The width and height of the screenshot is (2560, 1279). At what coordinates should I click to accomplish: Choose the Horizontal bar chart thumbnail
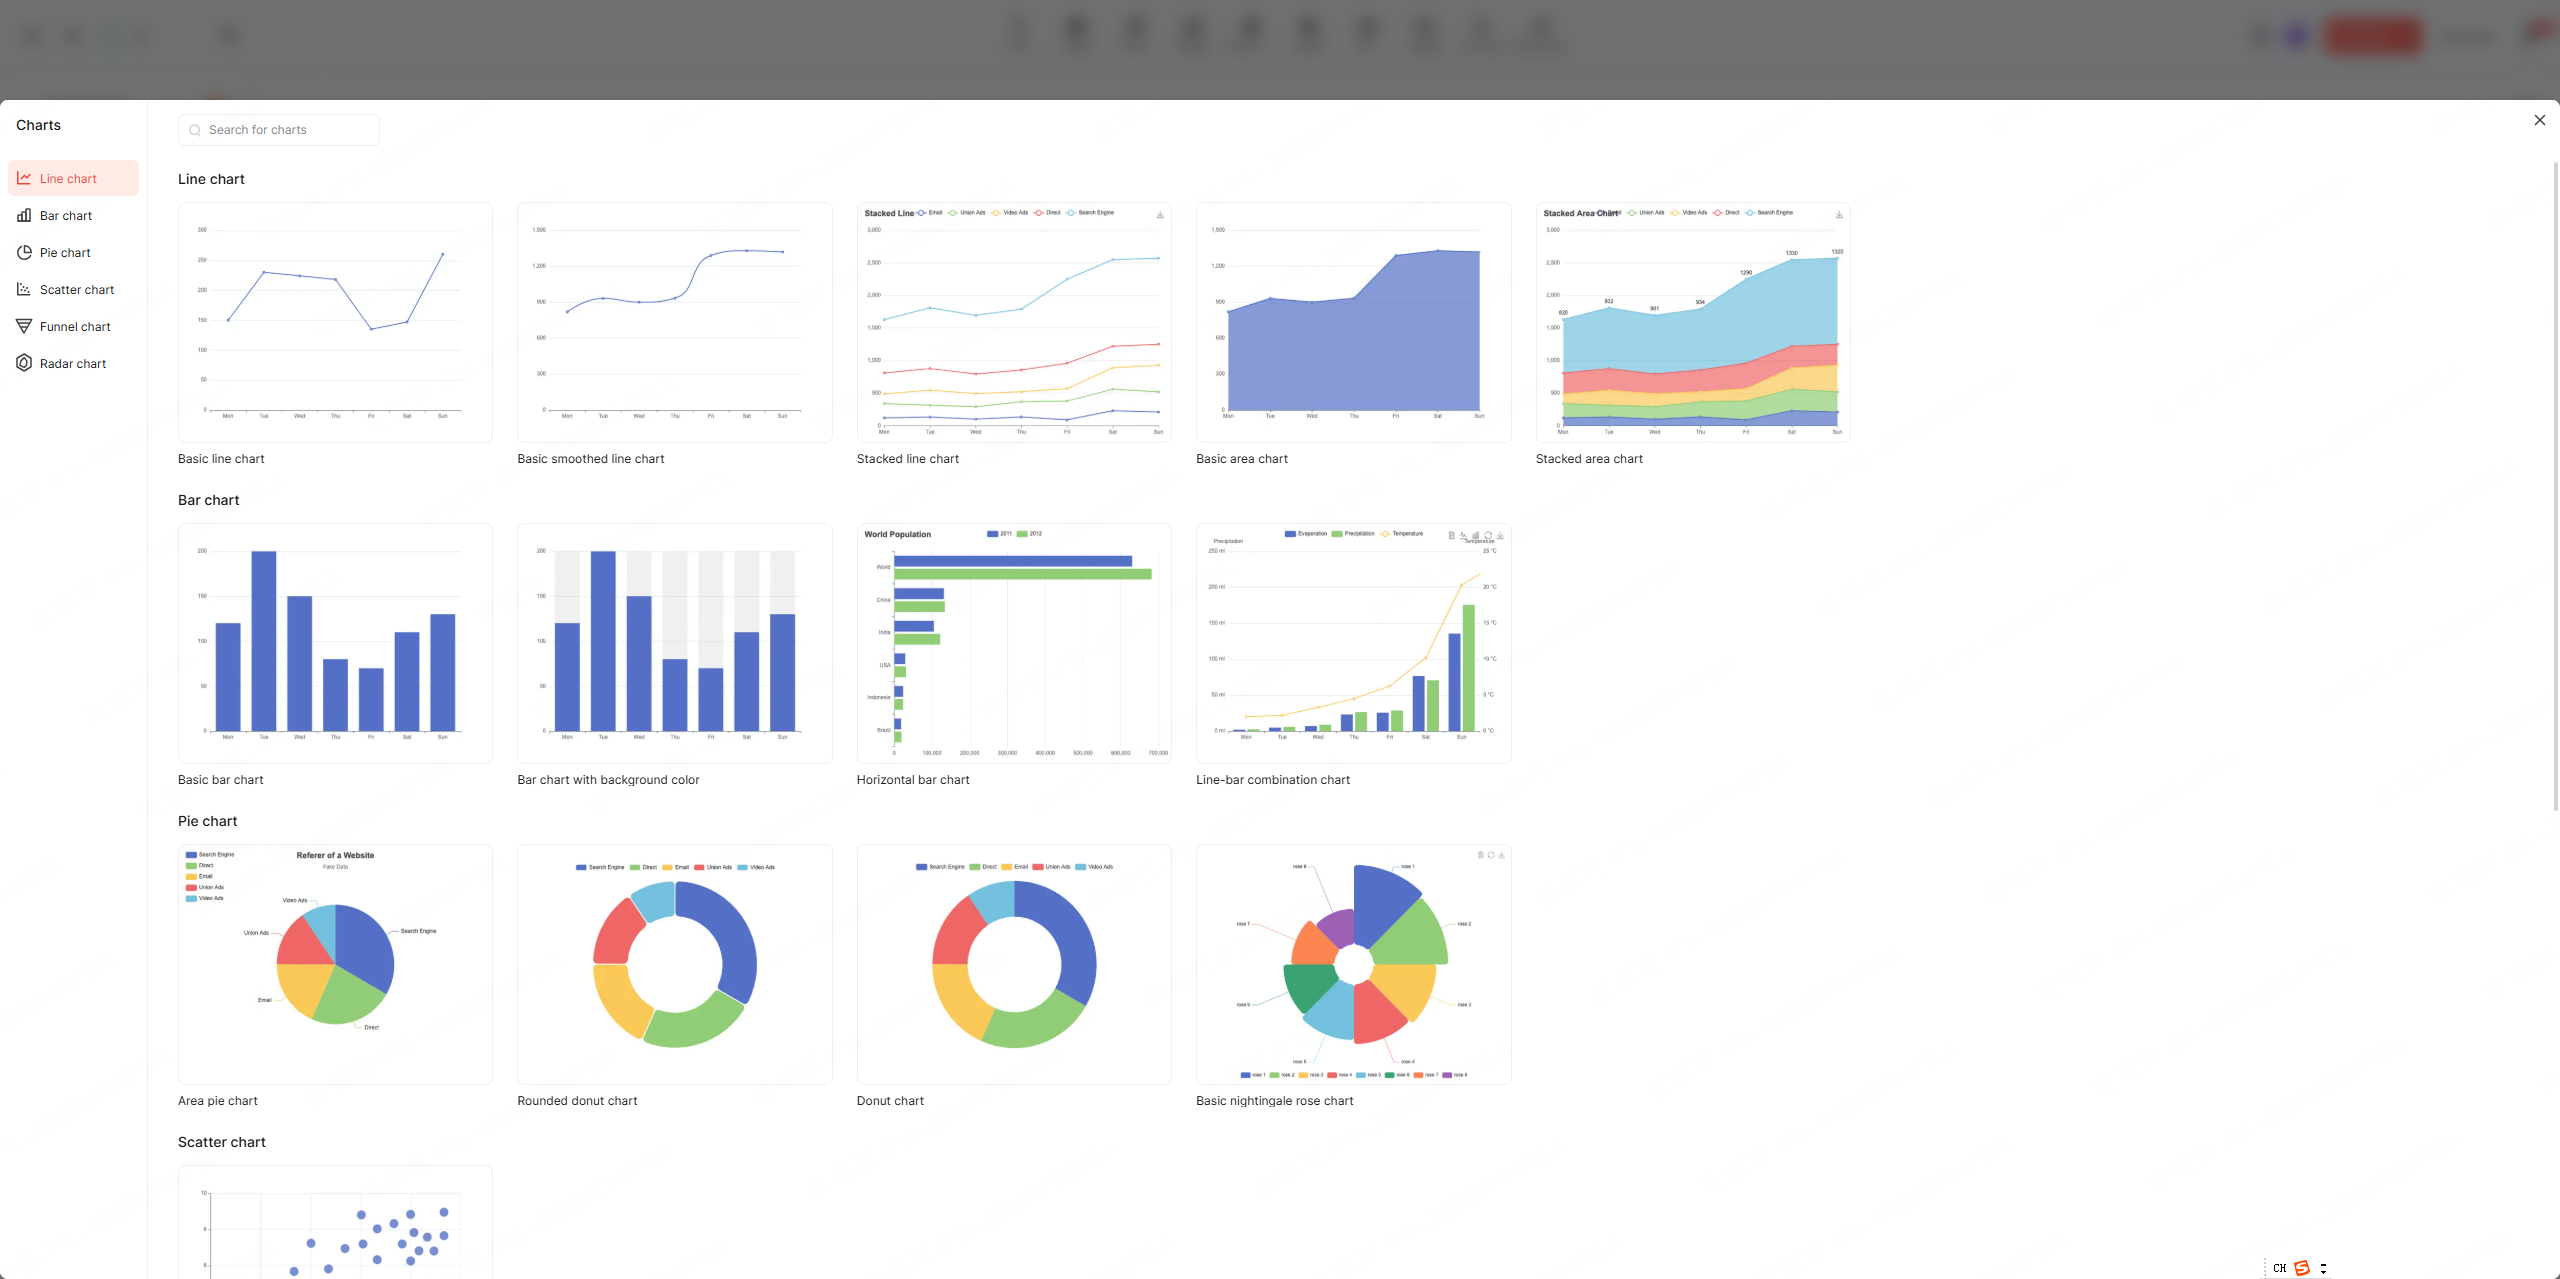pos(1013,643)
